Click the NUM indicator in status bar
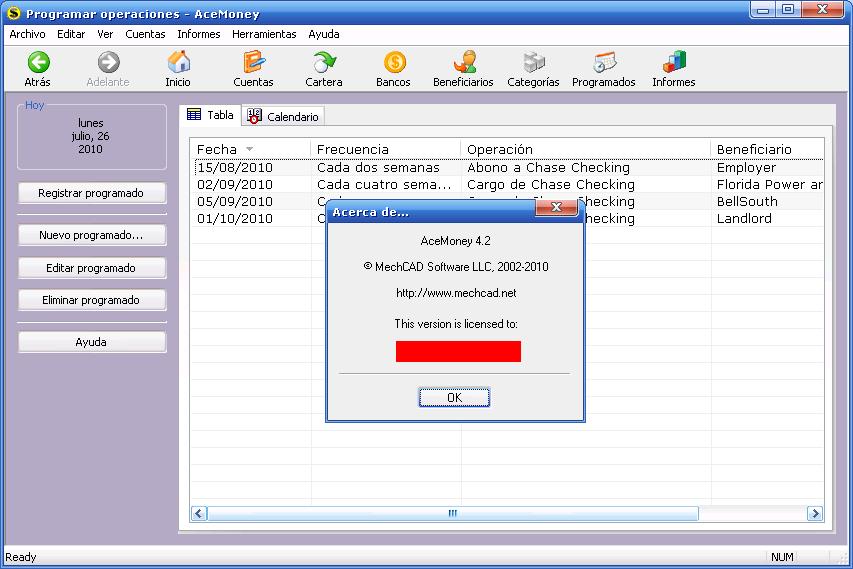This screenshot has width=853, height=569. [782, 557]
